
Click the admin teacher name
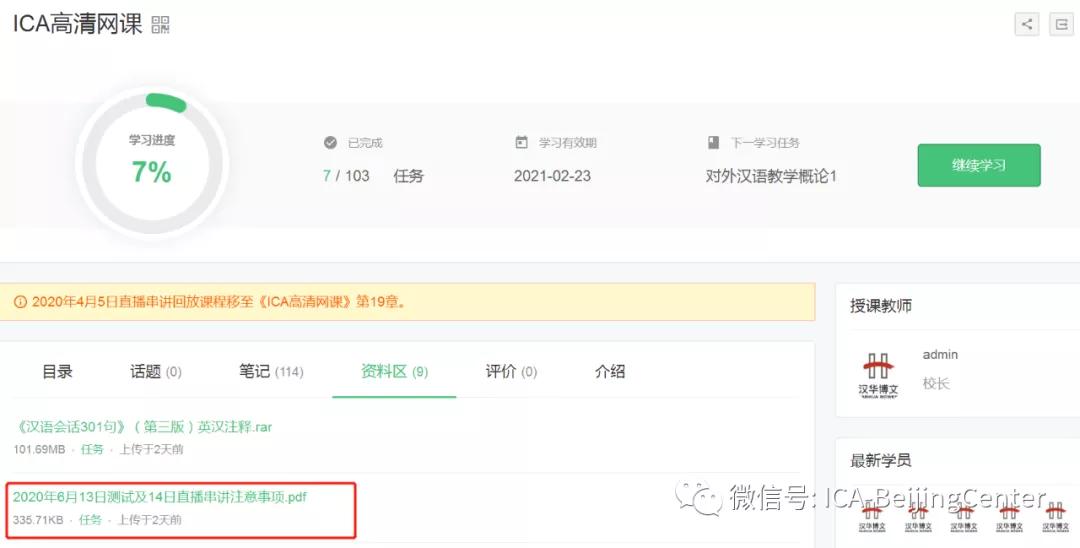940,355
